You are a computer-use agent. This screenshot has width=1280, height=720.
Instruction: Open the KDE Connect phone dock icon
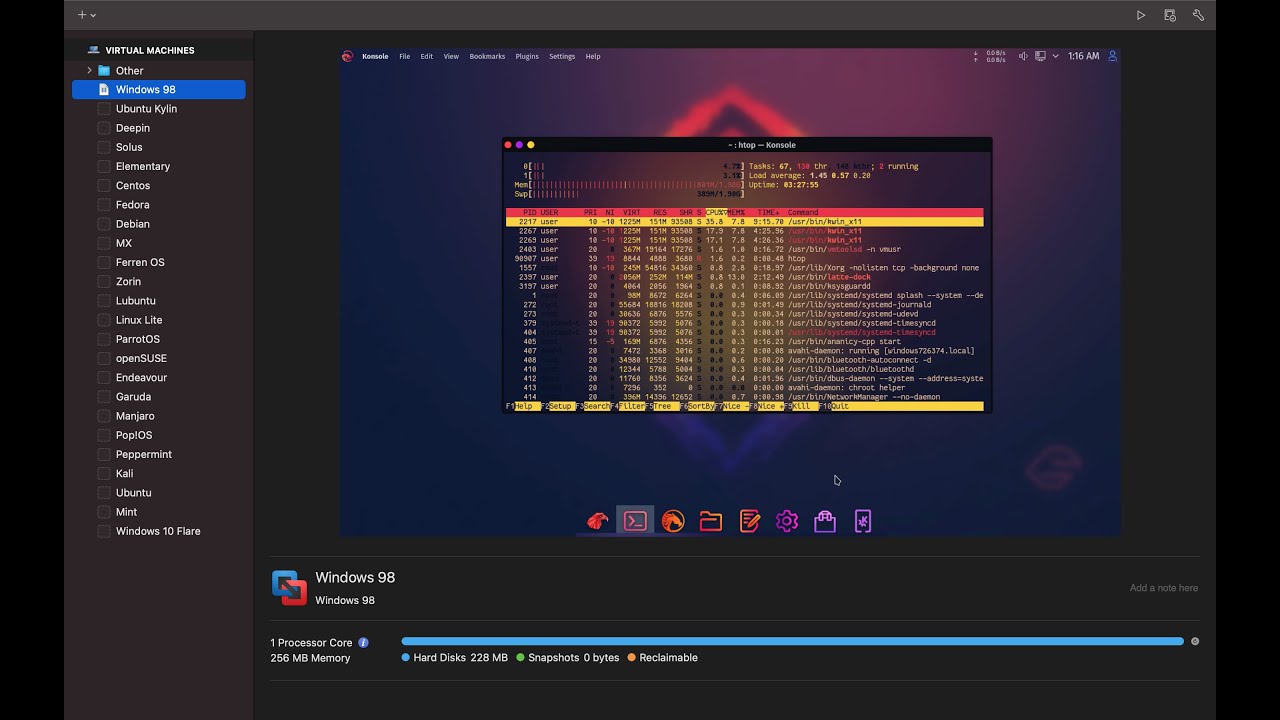pos(863,521)
